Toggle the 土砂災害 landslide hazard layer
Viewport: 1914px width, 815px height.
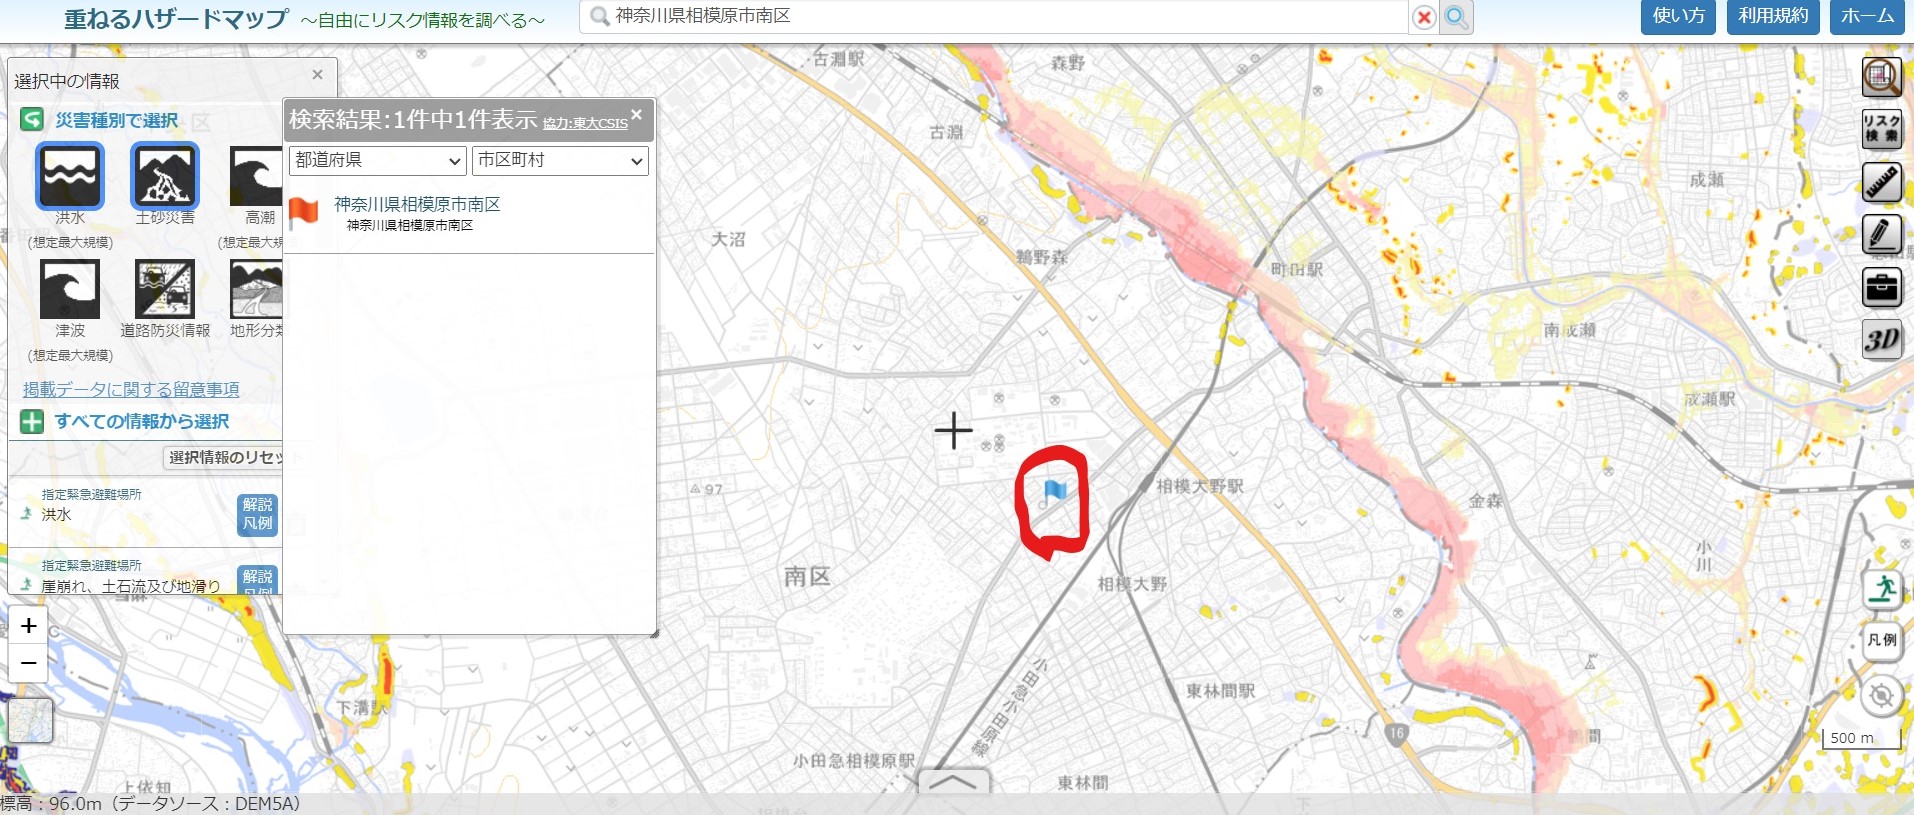pyautogui.click(x=165, y=176)
